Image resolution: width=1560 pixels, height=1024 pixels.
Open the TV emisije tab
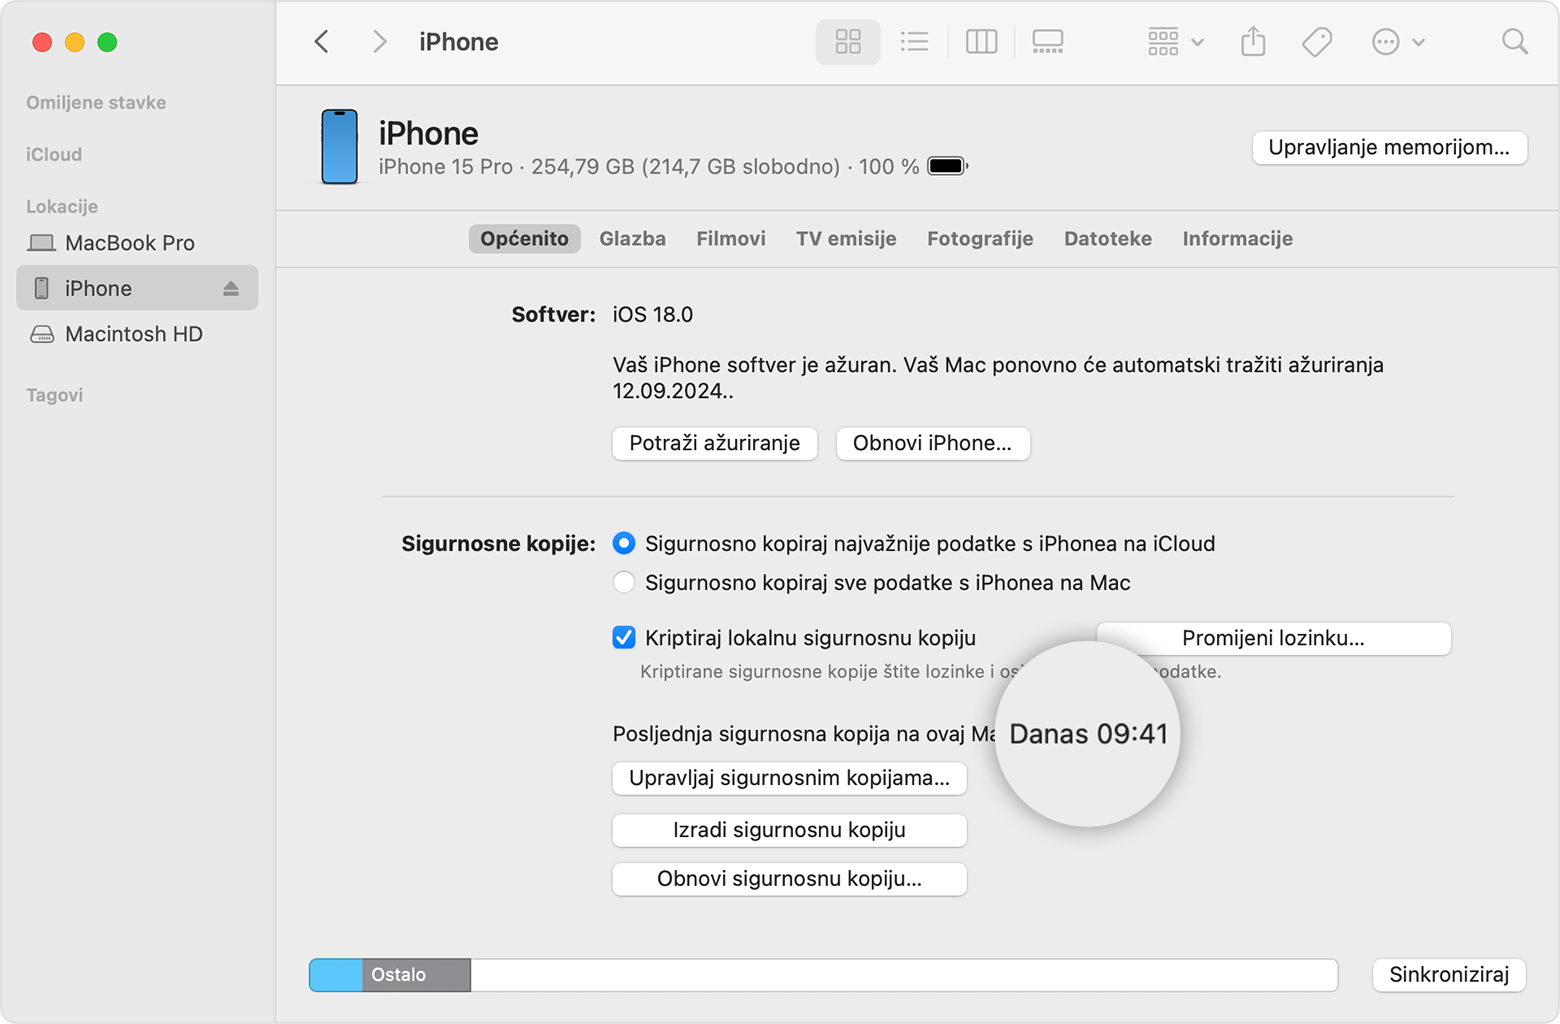coord(846,238)
